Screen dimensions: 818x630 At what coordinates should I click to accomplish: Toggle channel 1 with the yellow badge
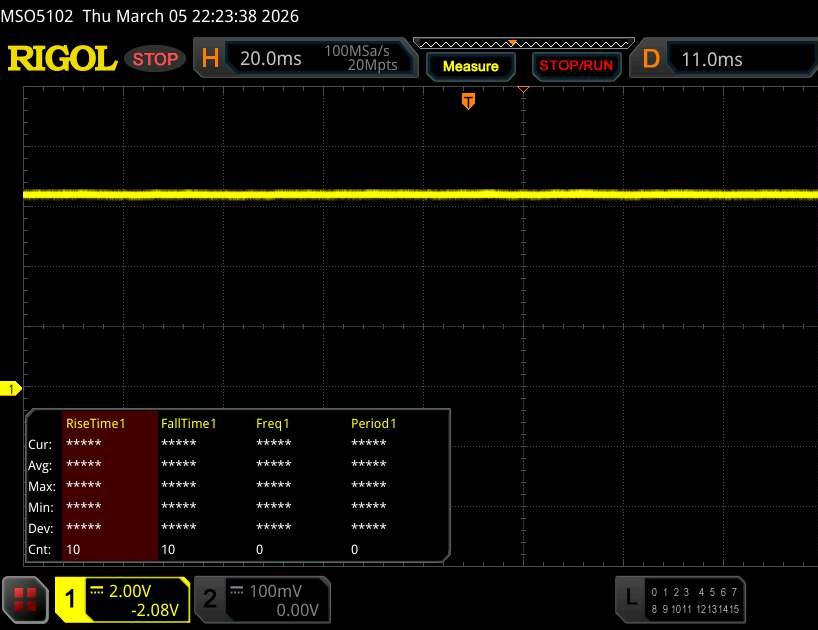71,598
